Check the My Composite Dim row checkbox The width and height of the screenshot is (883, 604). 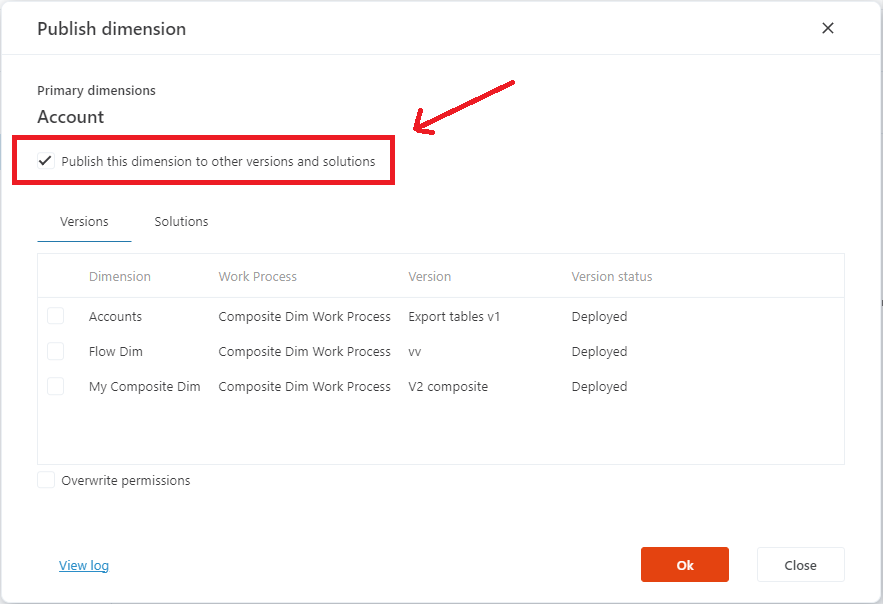tap(55, 386)
